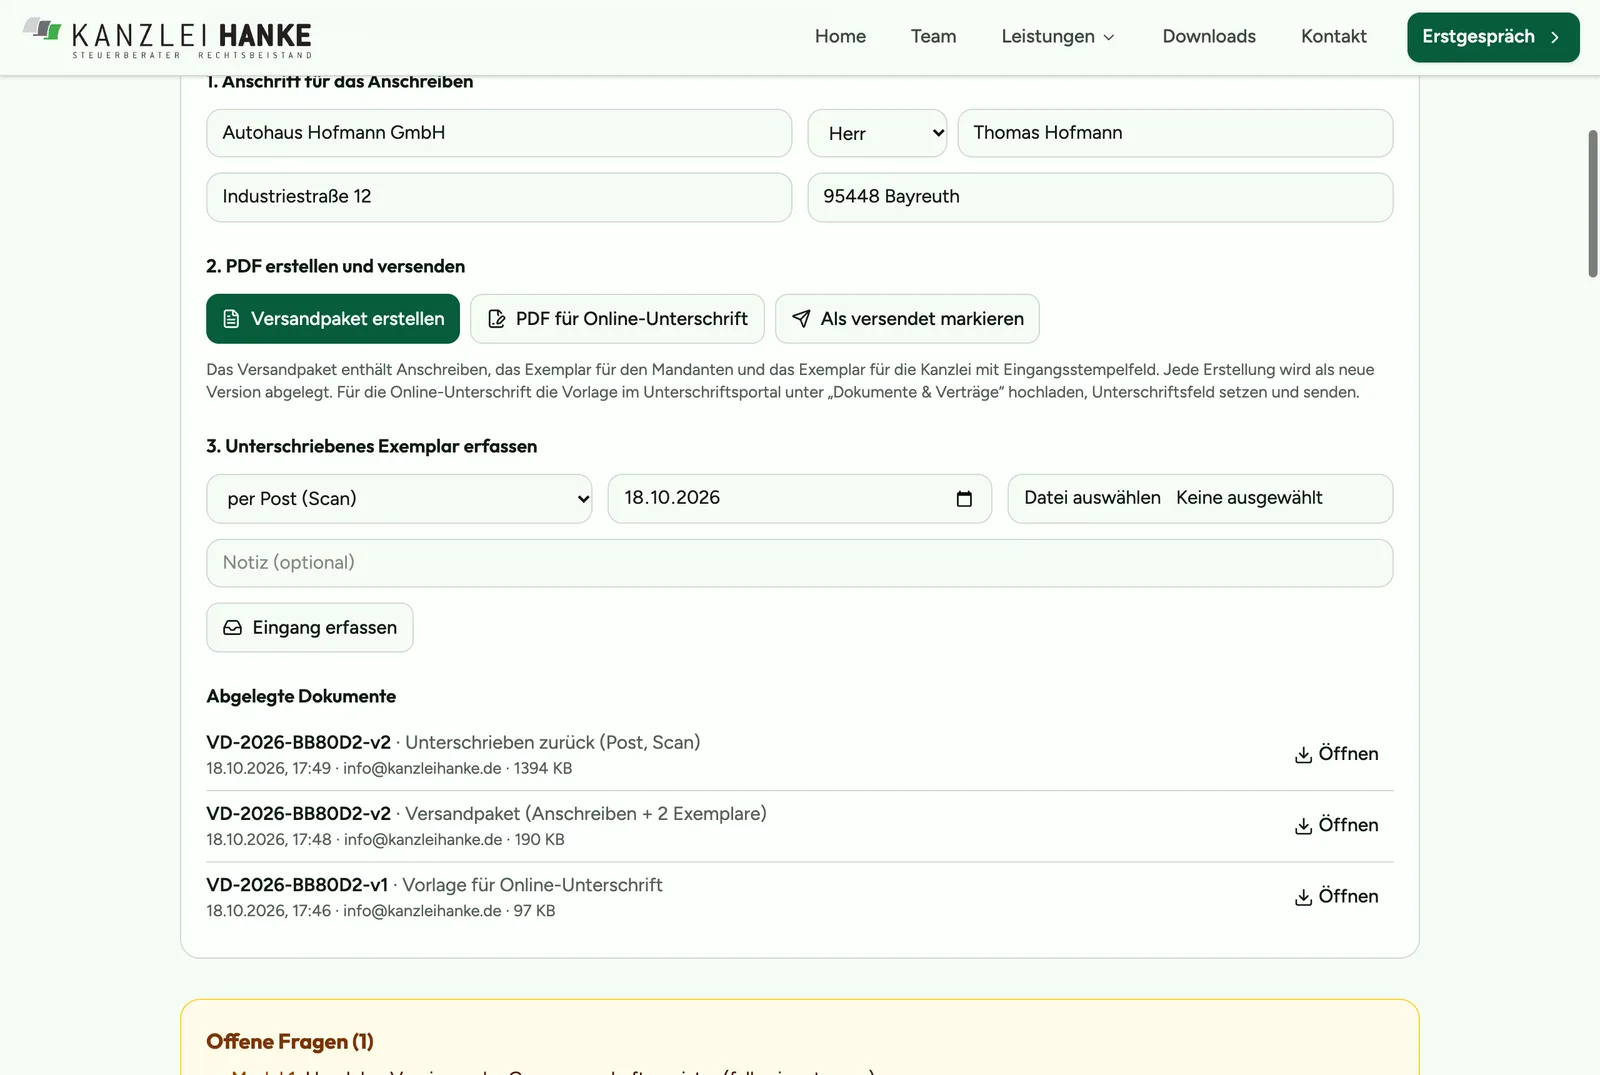This screenshot has height=1075, width=1600.
Task: Click the paper plane icon in Als versendet markieren
Action: 801,319
